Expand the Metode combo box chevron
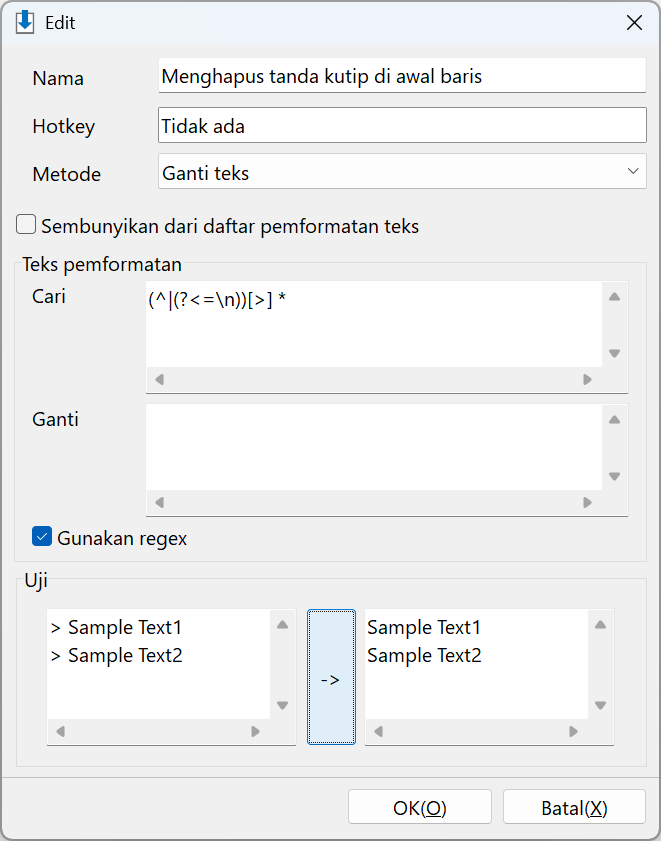The image size is (661, 841). coord(633,172)
